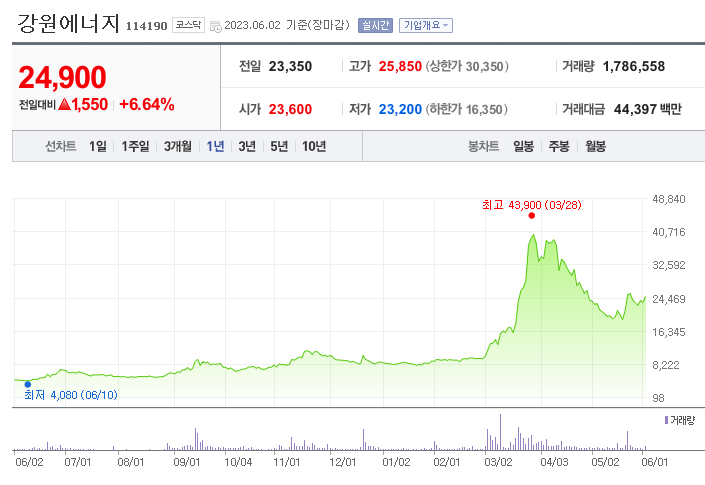Click the blue 최저 4,080 low marker
The height and width of the screenshot is (485, 705).
pos(28,384)
